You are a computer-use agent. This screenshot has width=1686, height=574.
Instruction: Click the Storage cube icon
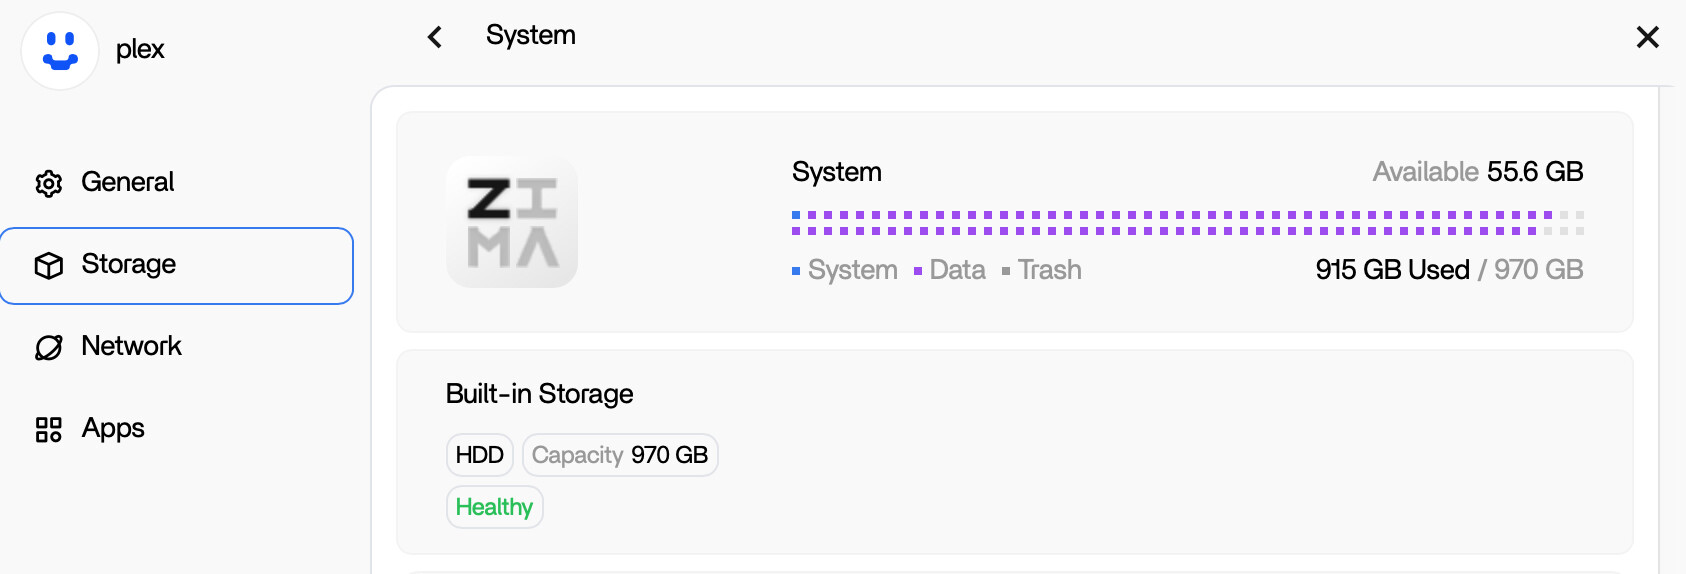coord(49,265)
